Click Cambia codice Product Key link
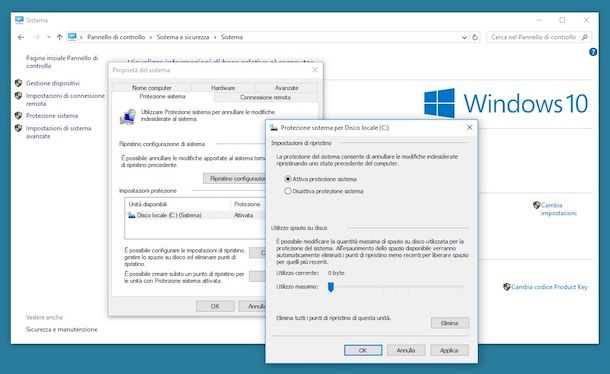610x374 pixels. 549,287
